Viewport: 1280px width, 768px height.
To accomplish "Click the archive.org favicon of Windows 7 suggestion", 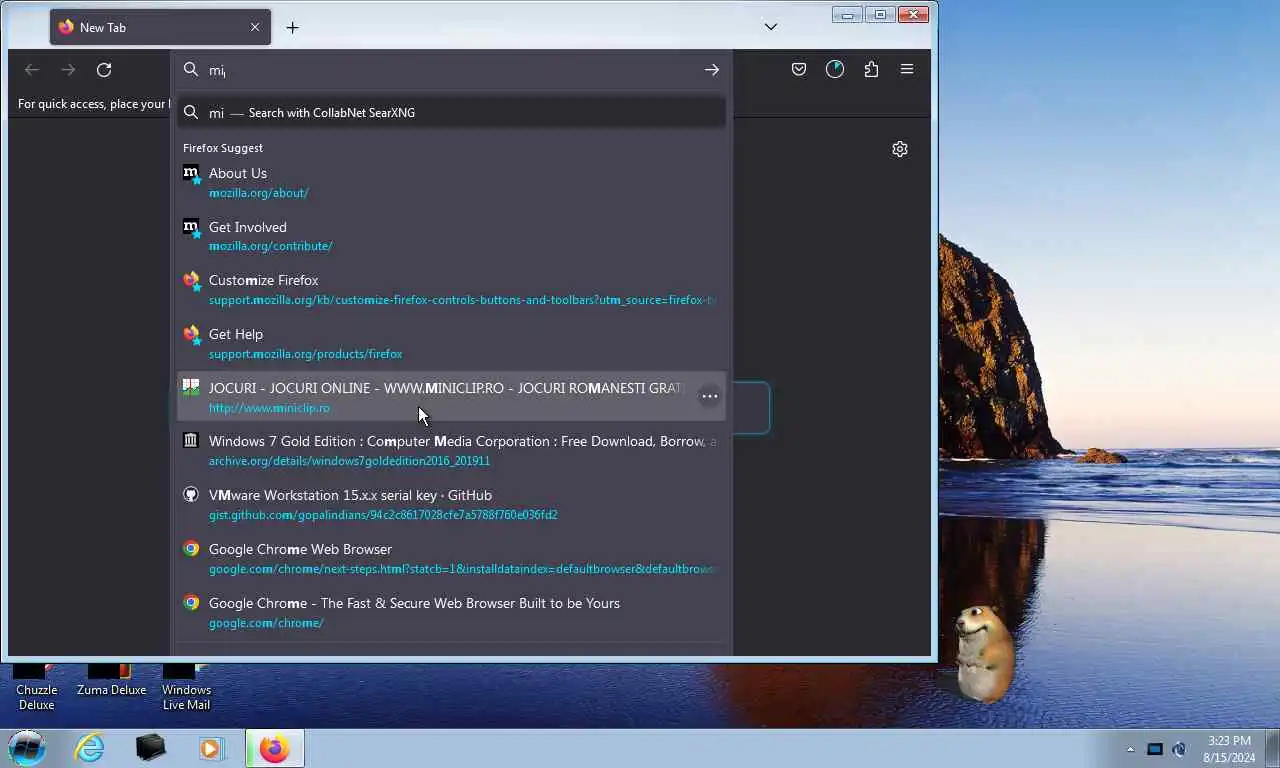I will click(191, 441).
